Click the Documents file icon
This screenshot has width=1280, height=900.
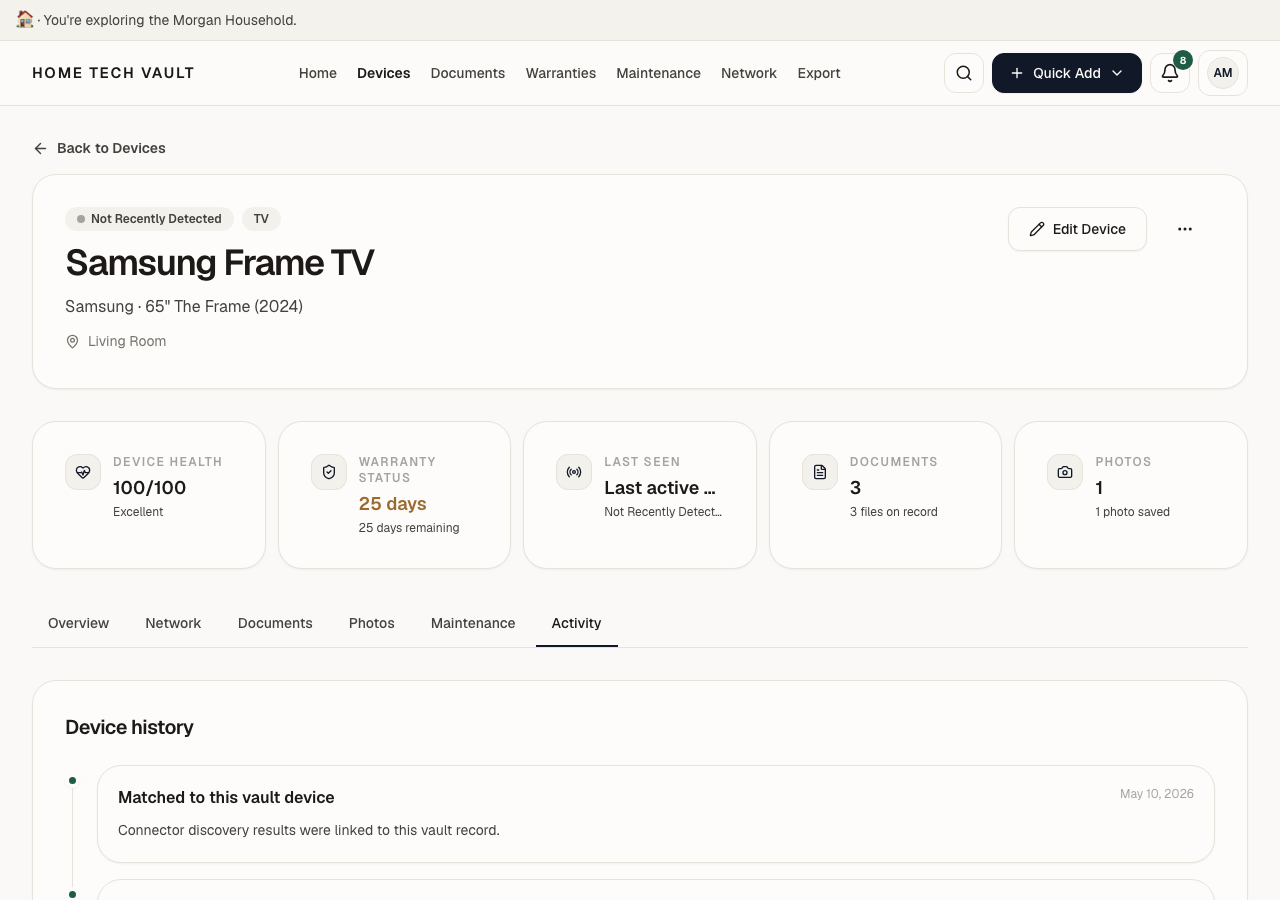820,472
